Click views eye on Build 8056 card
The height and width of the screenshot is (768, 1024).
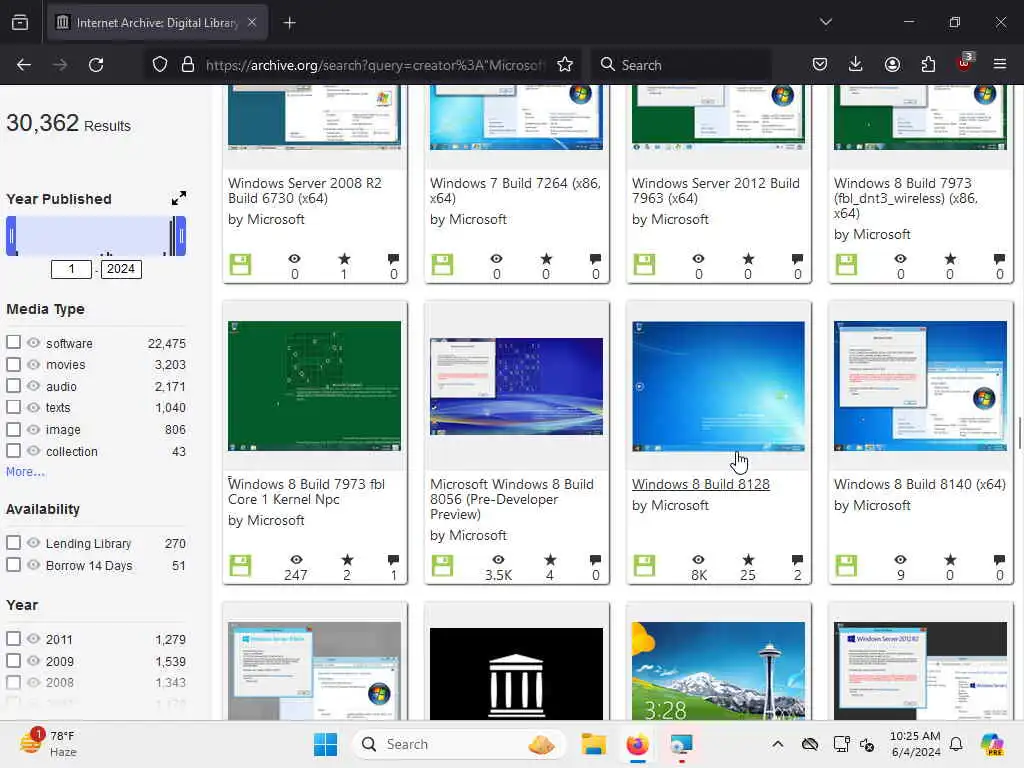pos(498,560)
